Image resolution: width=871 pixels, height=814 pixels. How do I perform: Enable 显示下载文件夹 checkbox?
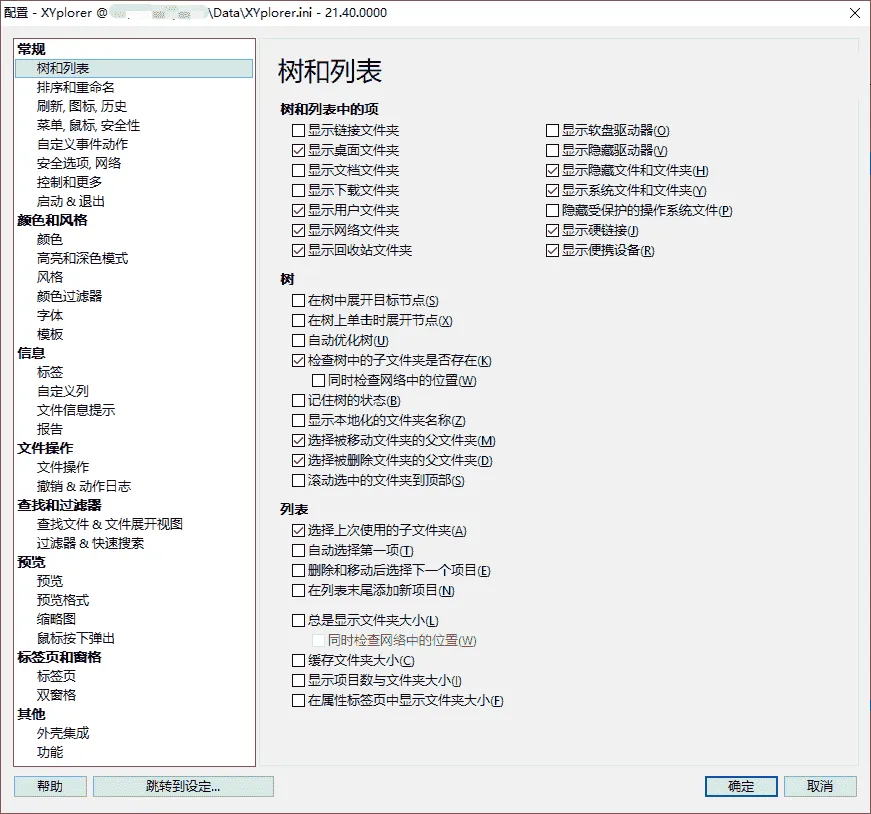(x=298, y=191)
